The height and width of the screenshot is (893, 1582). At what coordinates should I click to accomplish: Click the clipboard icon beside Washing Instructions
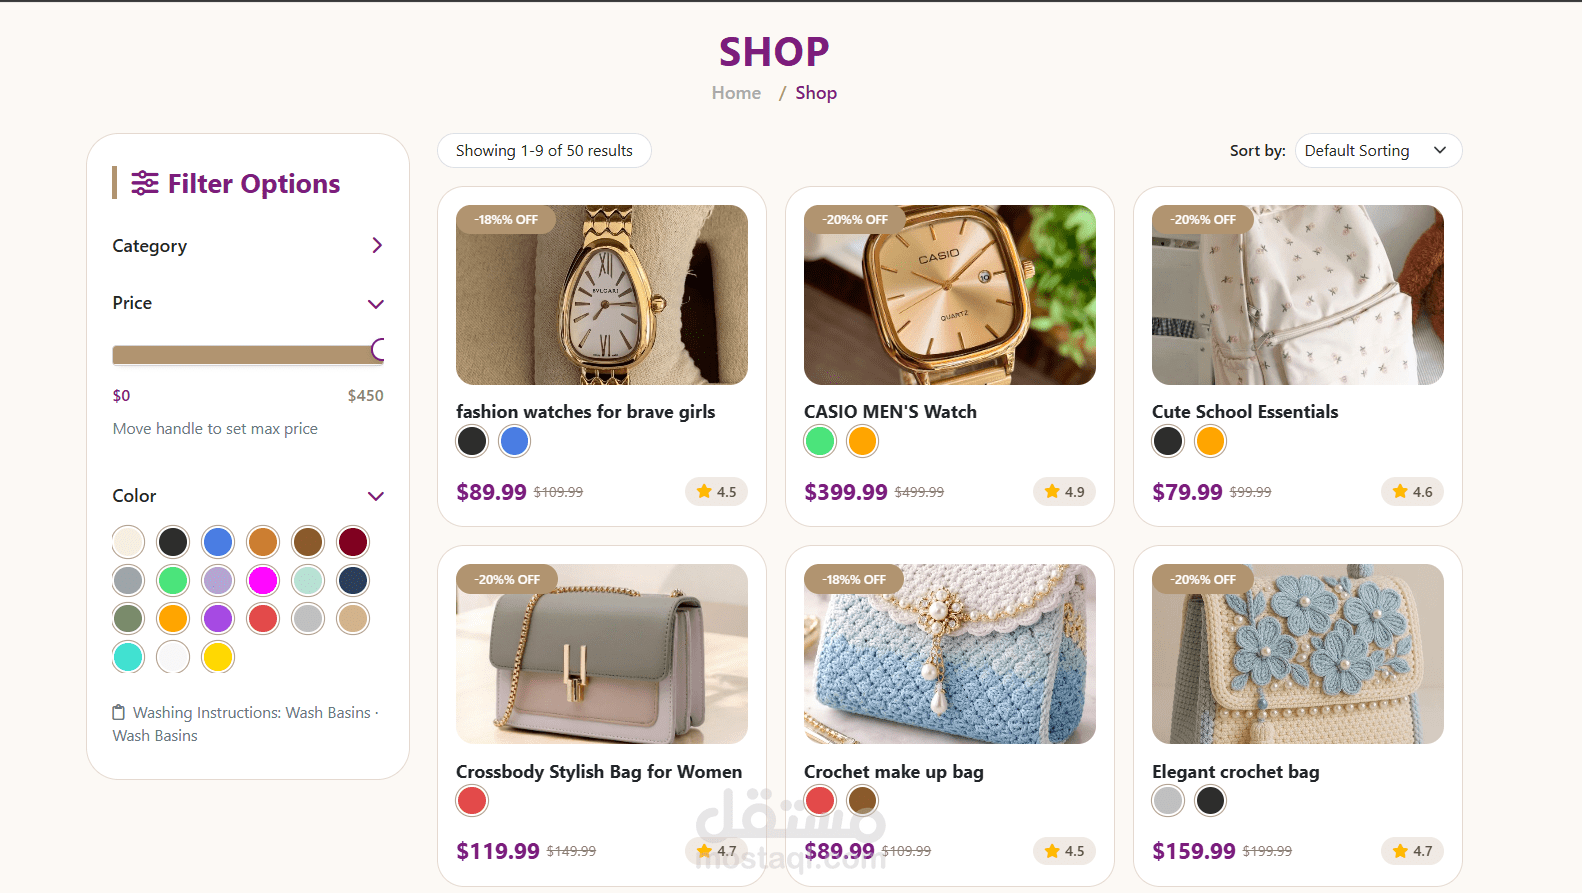click(x=119, y=713)
